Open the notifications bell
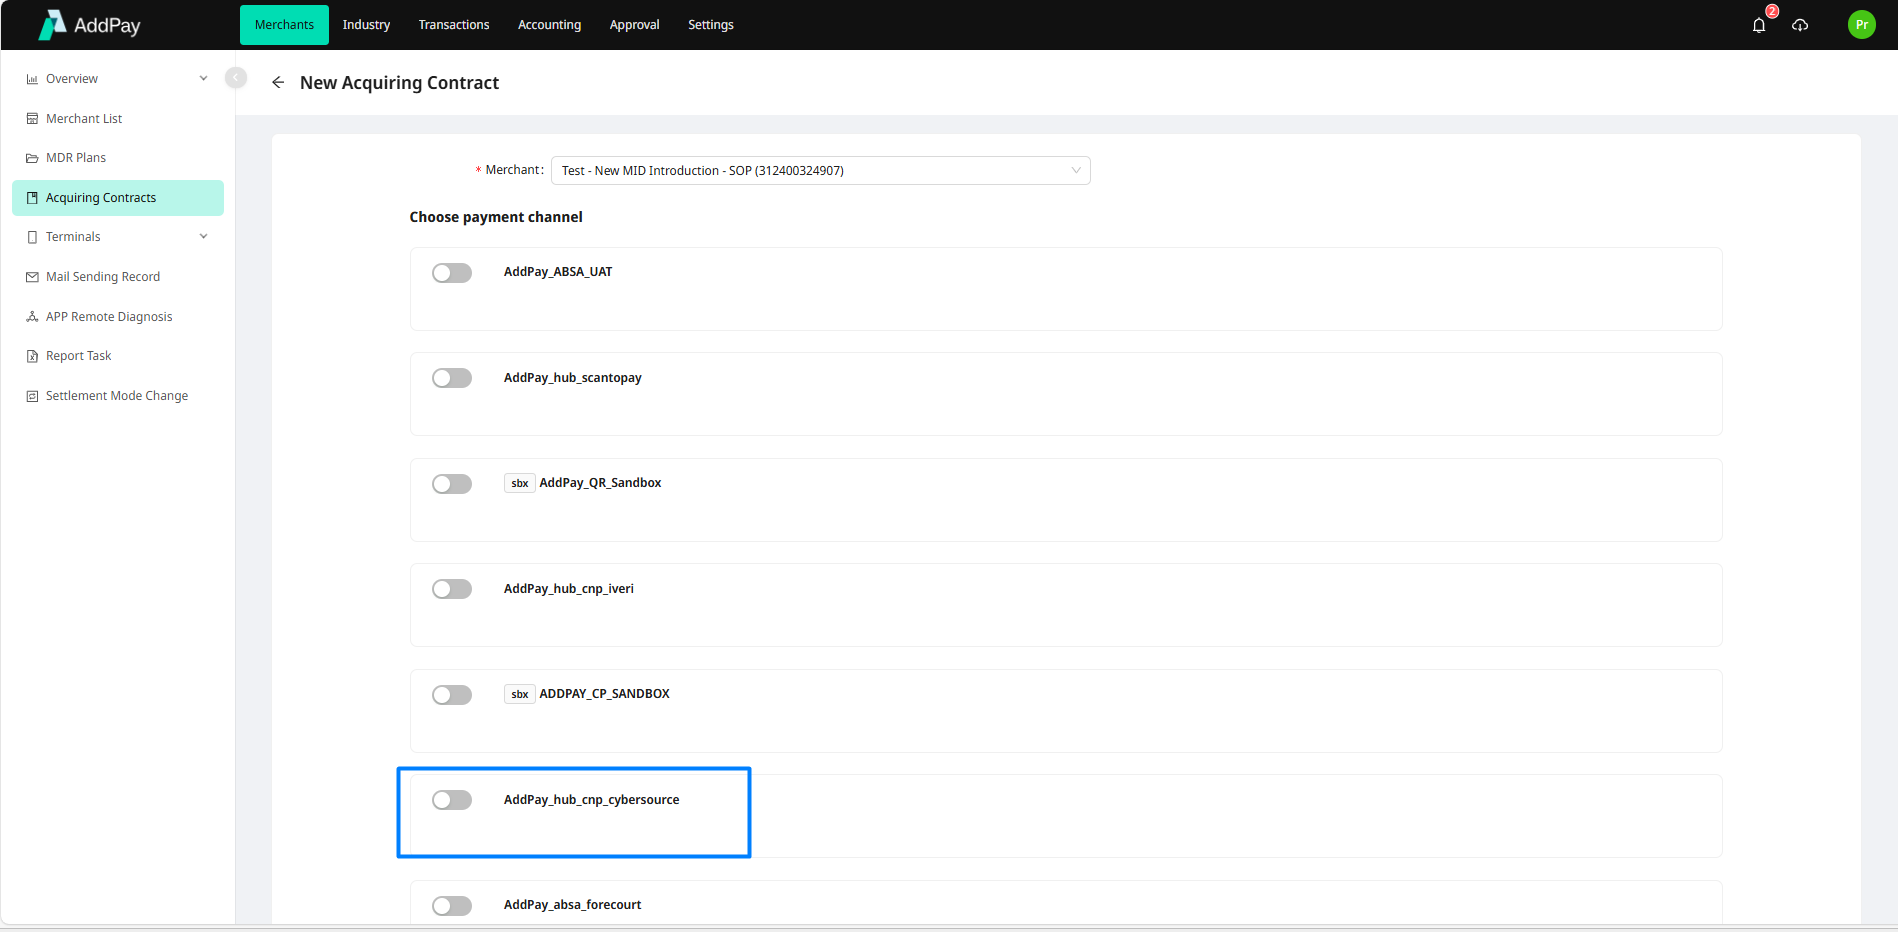The width and height of the screenshot is (1898, 932). (x=1759, y=25)
